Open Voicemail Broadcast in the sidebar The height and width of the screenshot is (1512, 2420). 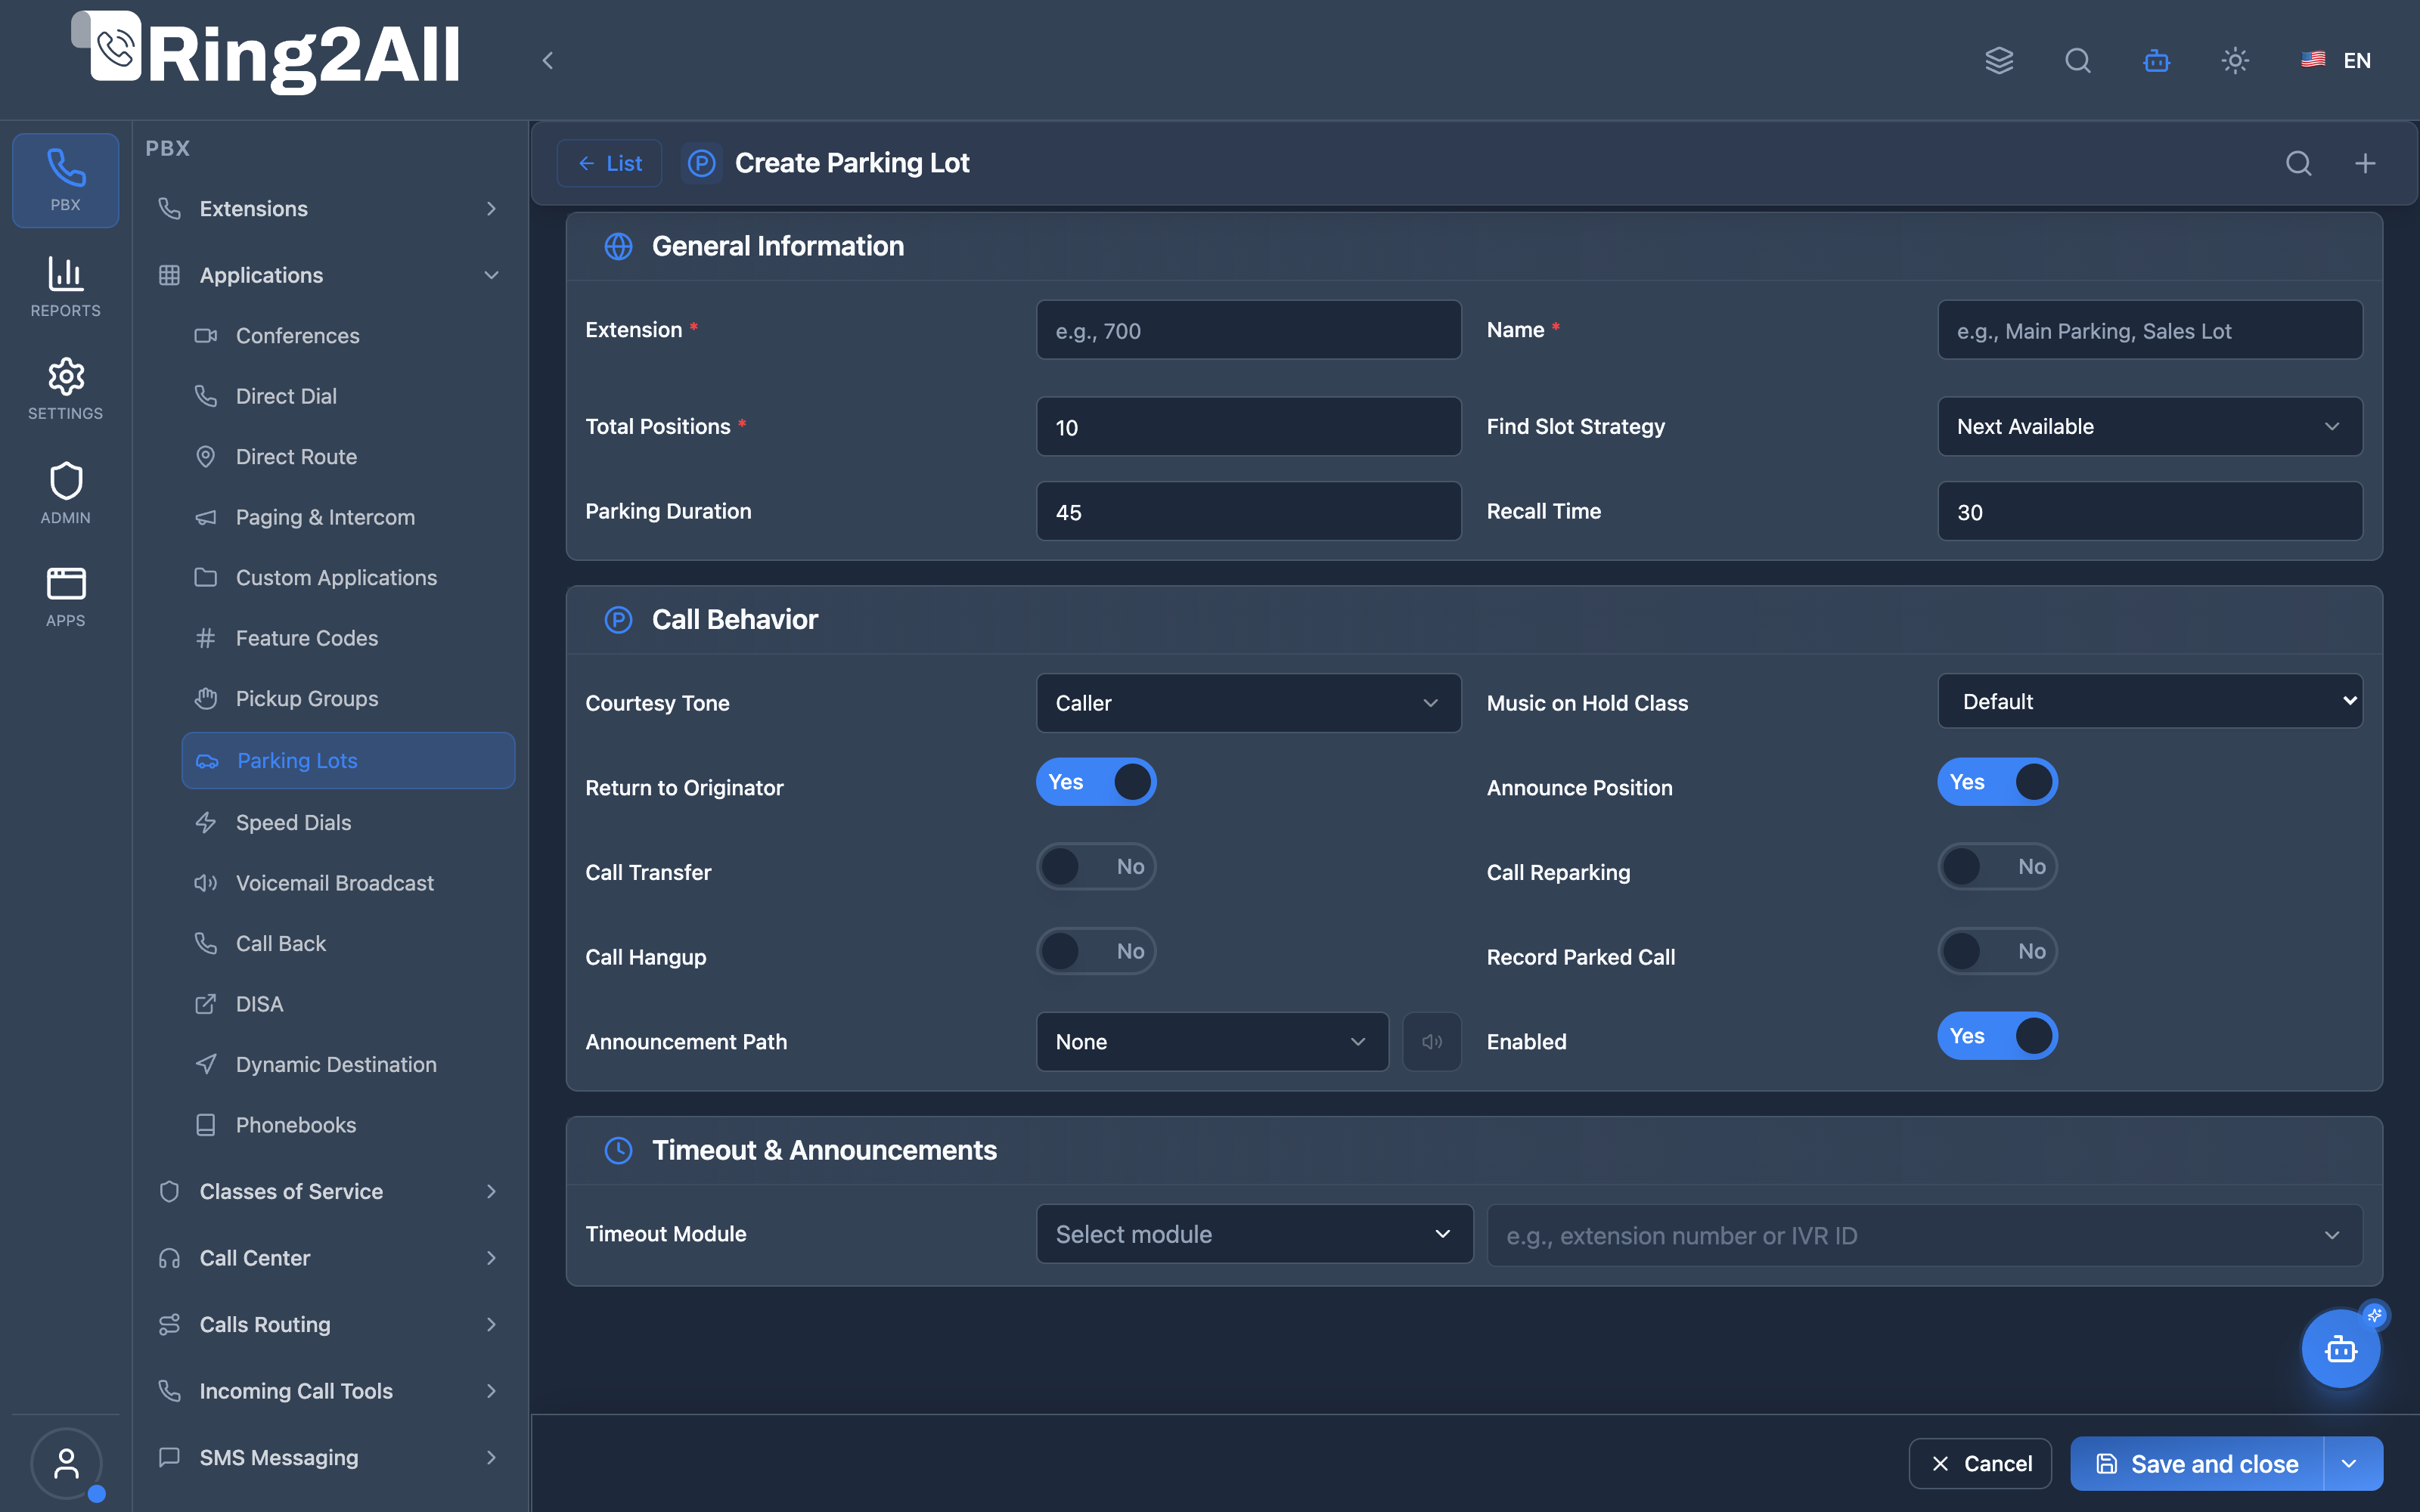348,883
